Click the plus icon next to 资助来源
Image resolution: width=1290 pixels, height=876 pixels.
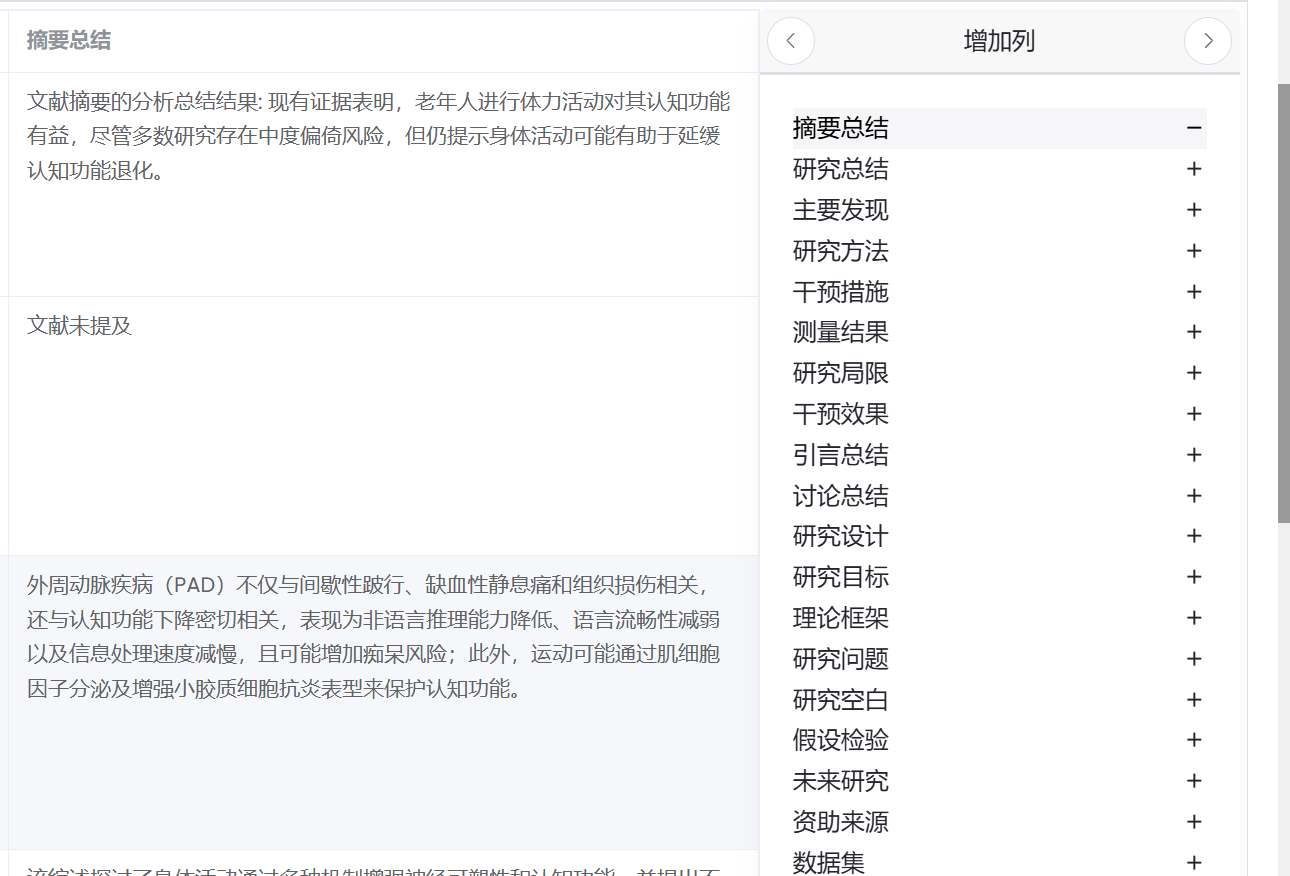[x=1194, y=821]
